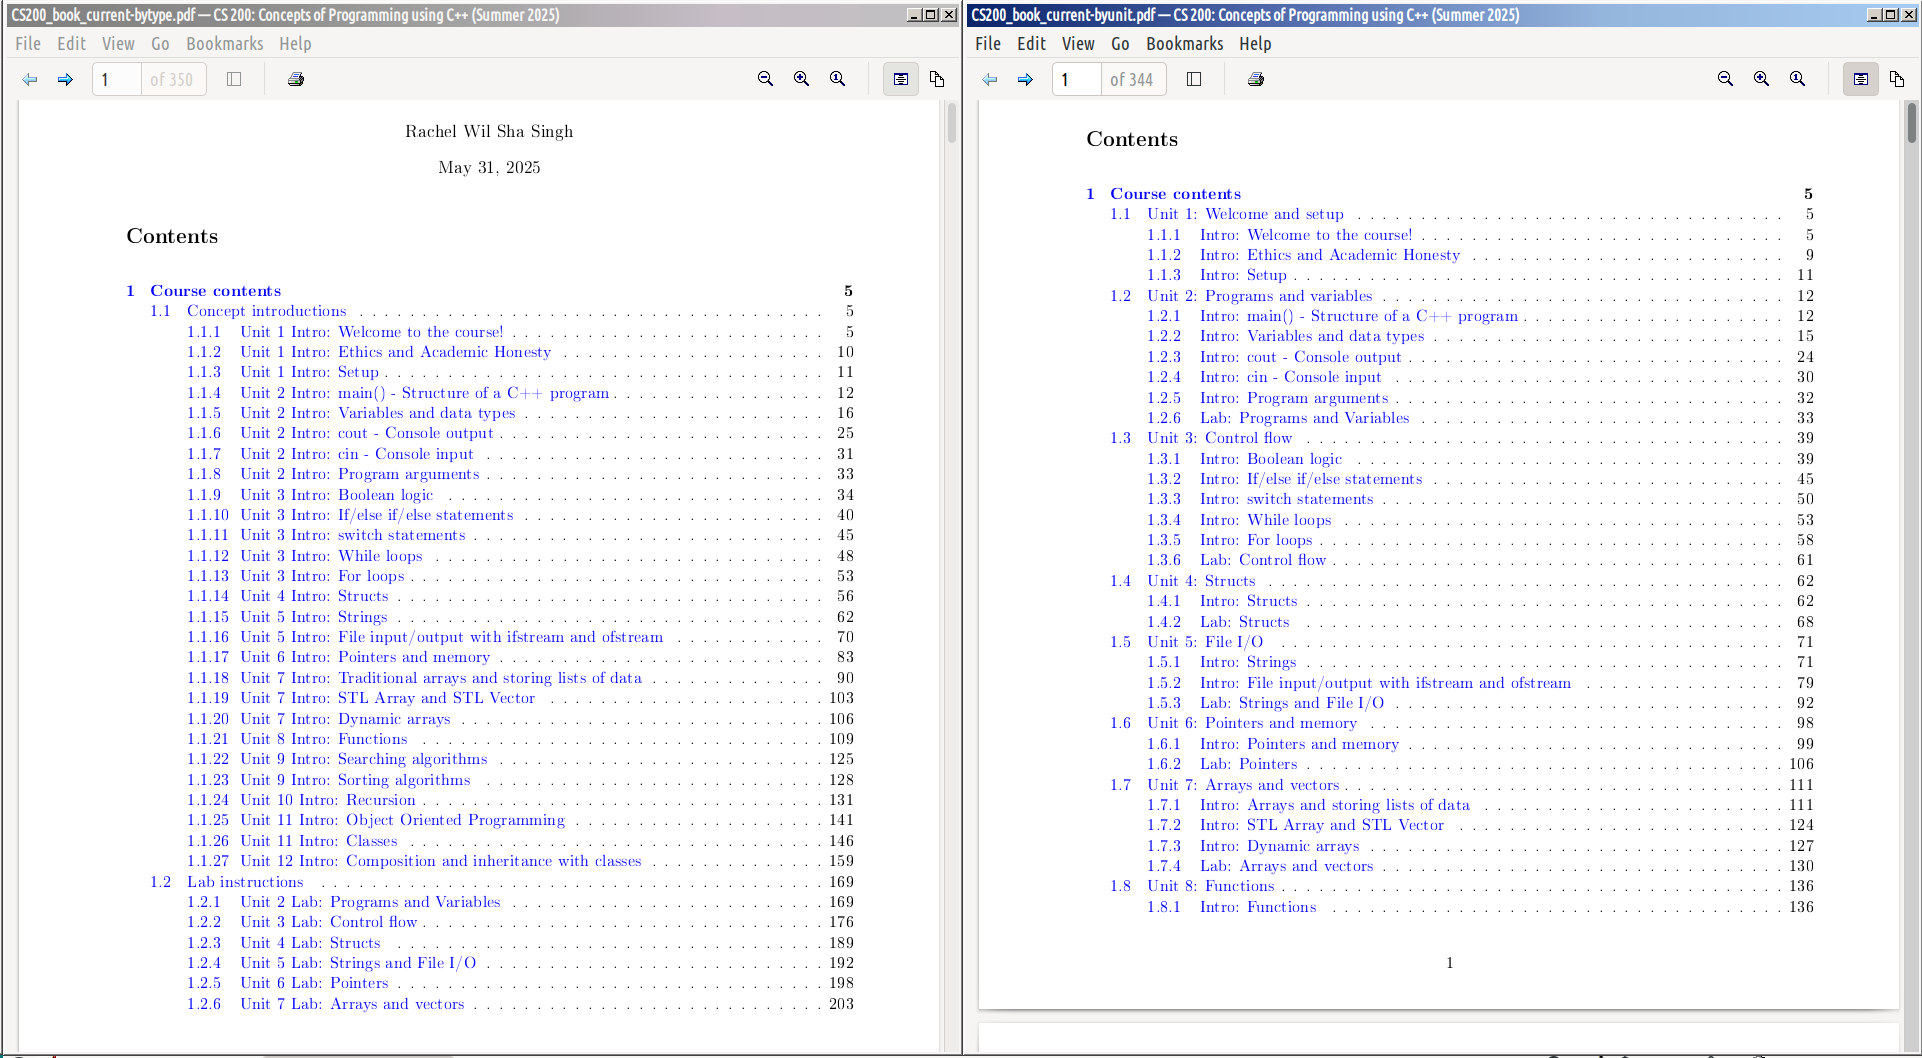This screenshot has width=1922, height=1058.
Task: Open 'Lab: Strings and File I/O' link
Action: tap(1291, 703)
